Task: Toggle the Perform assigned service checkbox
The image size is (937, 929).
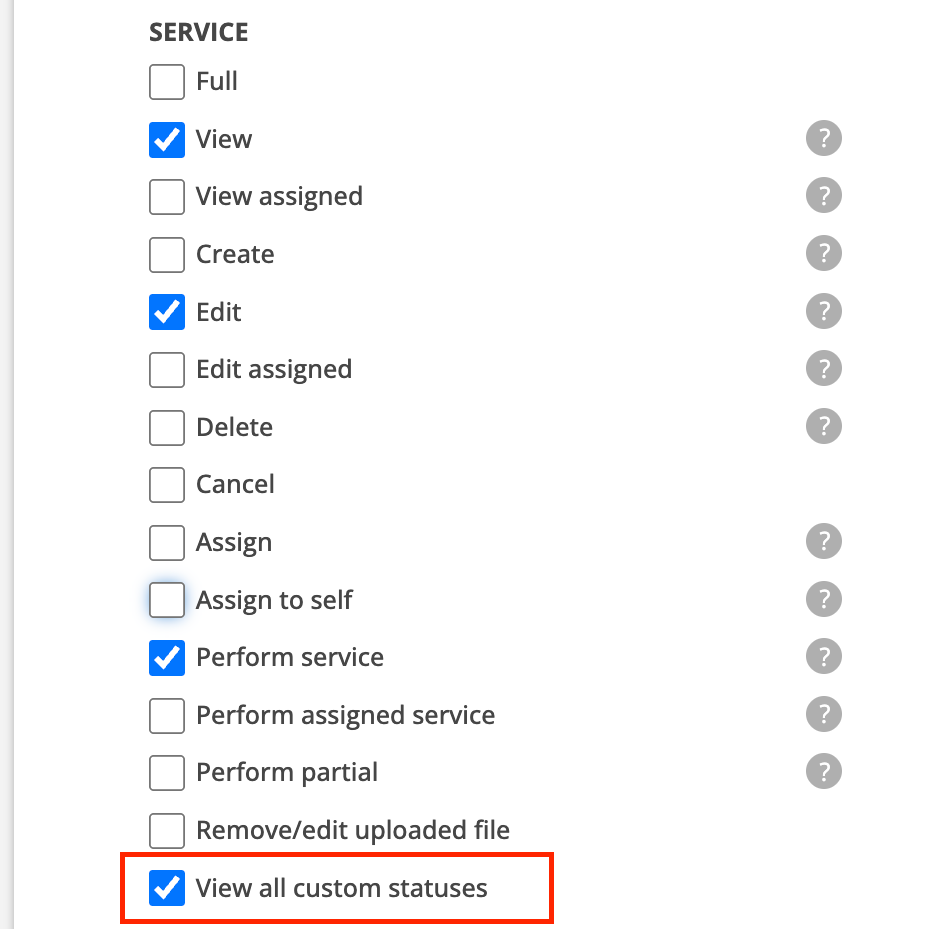Action: coord(167,715)
